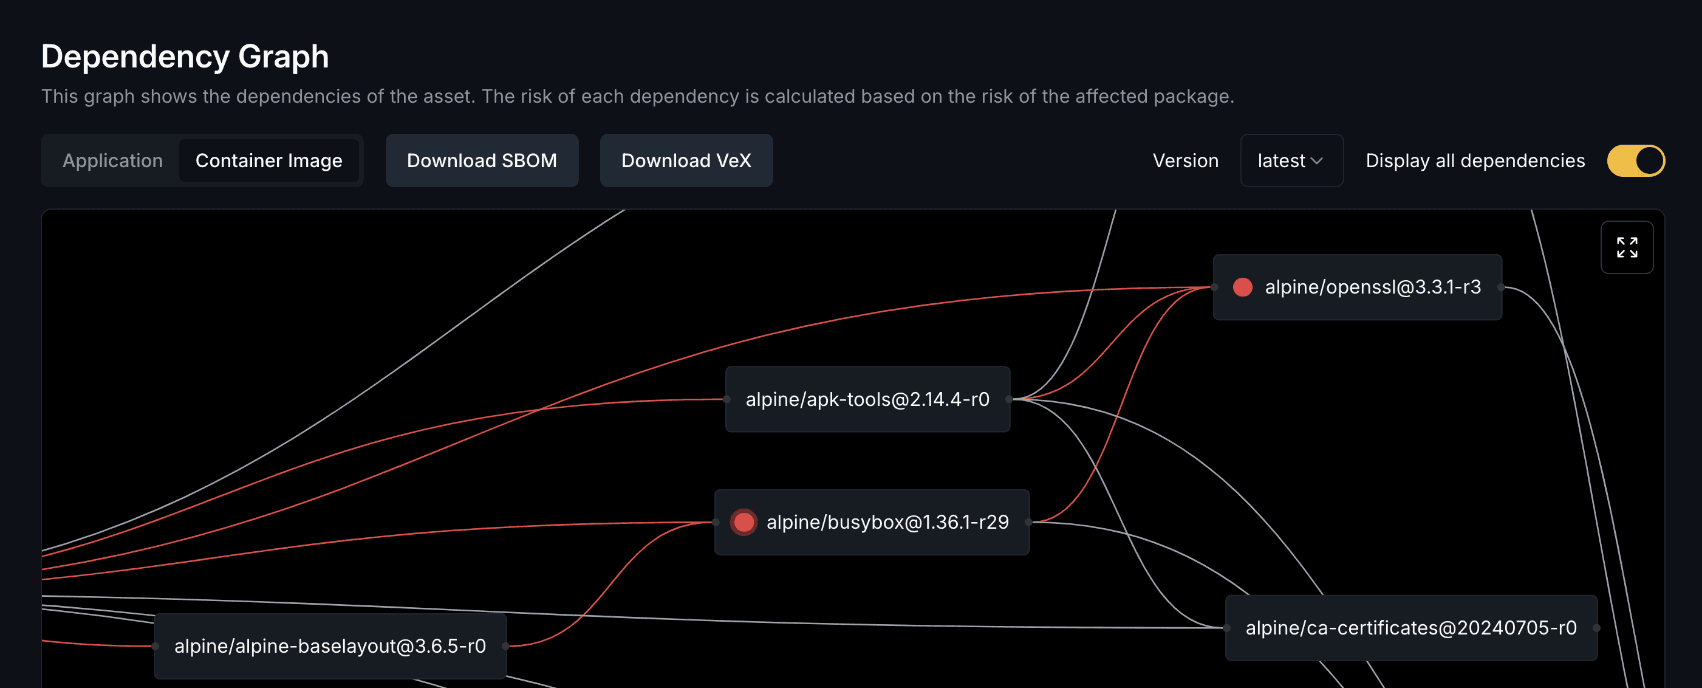
Task: Select the alpine/openssl@3.3.1-r3 node
Action: coord(1357,287)
